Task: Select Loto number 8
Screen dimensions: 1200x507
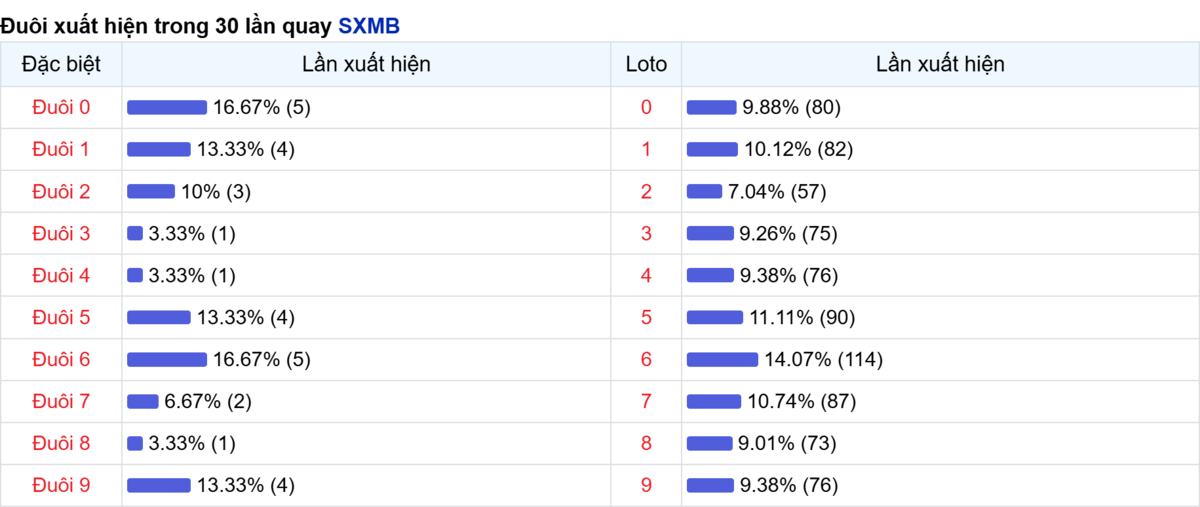Action: [646, 443]
